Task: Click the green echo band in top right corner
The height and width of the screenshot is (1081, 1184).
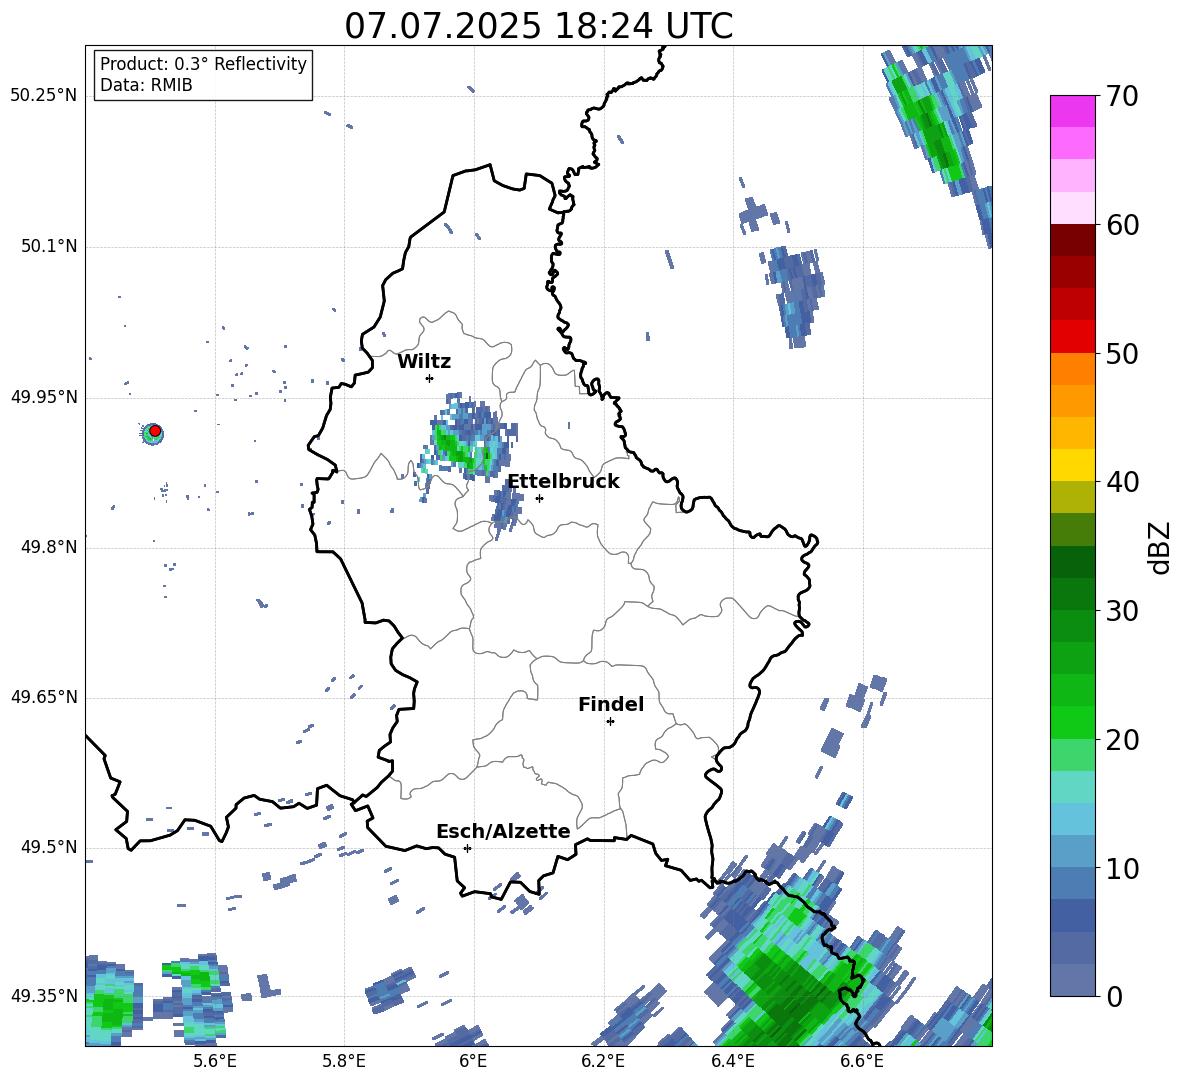Action: (927, 125)
